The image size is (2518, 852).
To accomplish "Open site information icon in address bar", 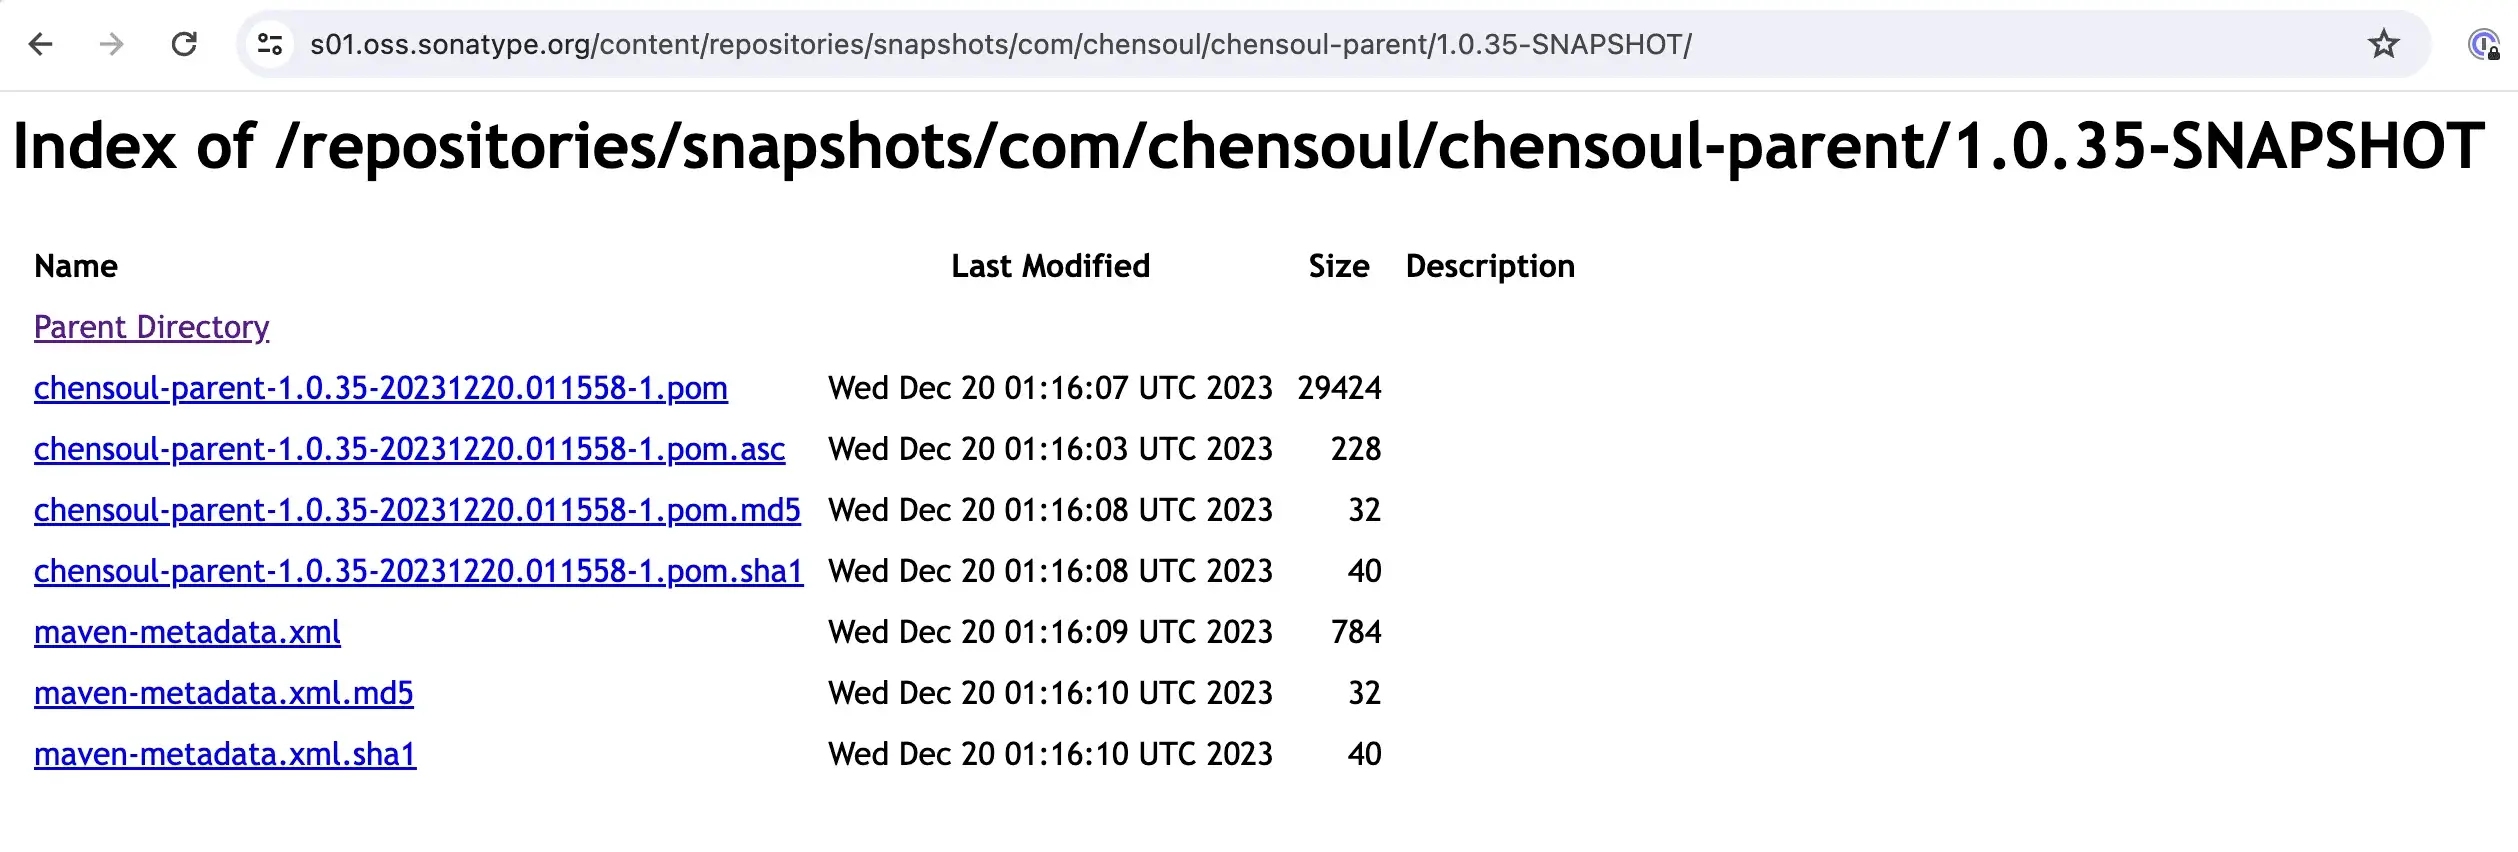I will click(x=270, y=44).
